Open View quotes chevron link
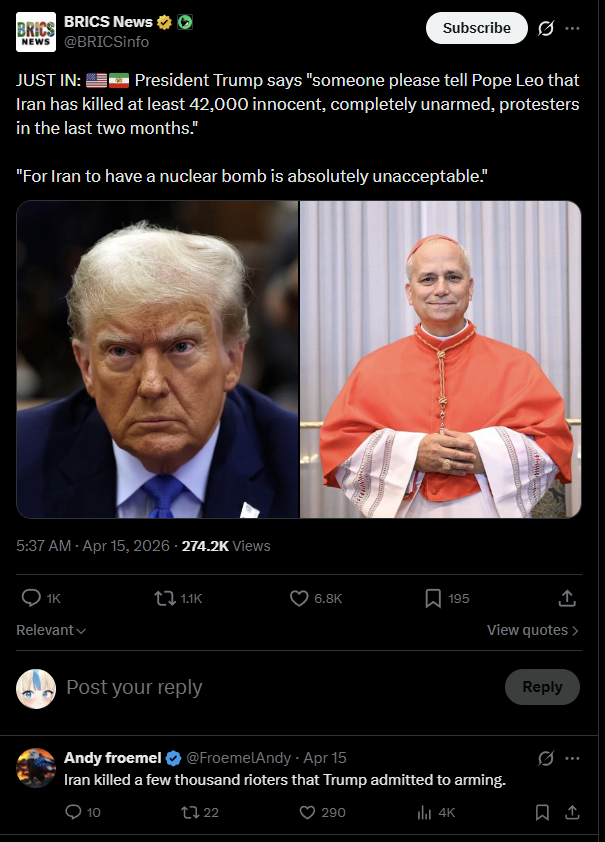This screenshot has width=605, height=842. coord(533,630)
